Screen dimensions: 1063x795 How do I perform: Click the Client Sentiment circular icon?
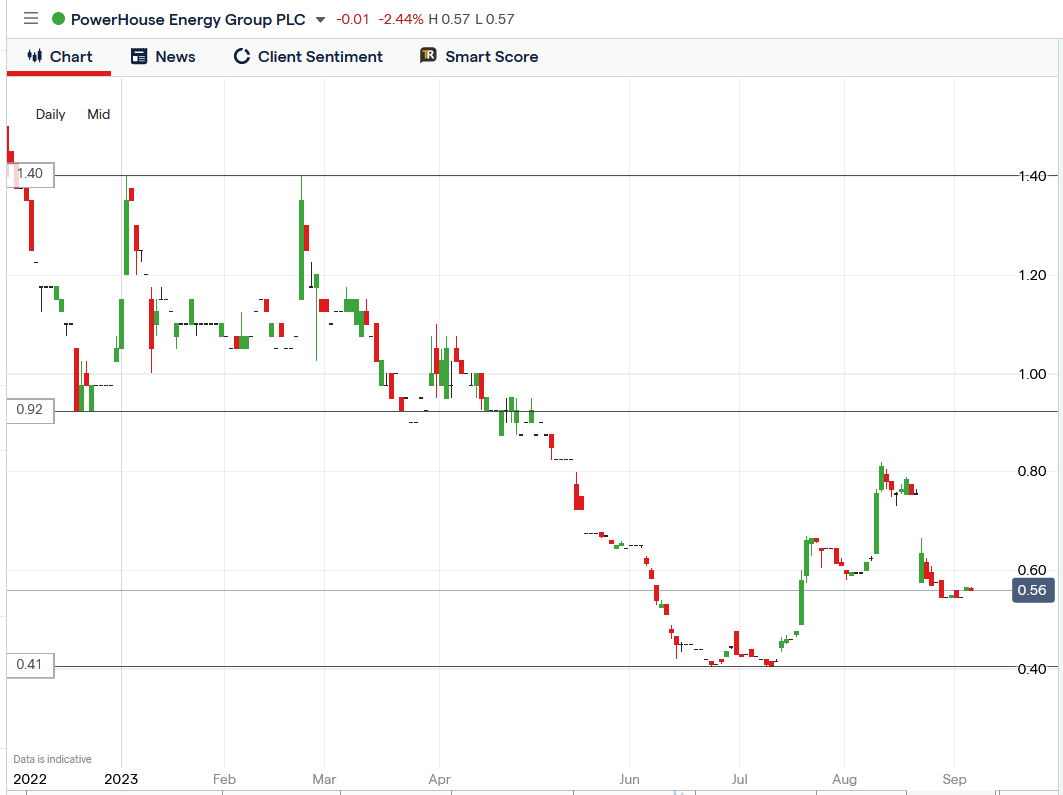(241, 56)
